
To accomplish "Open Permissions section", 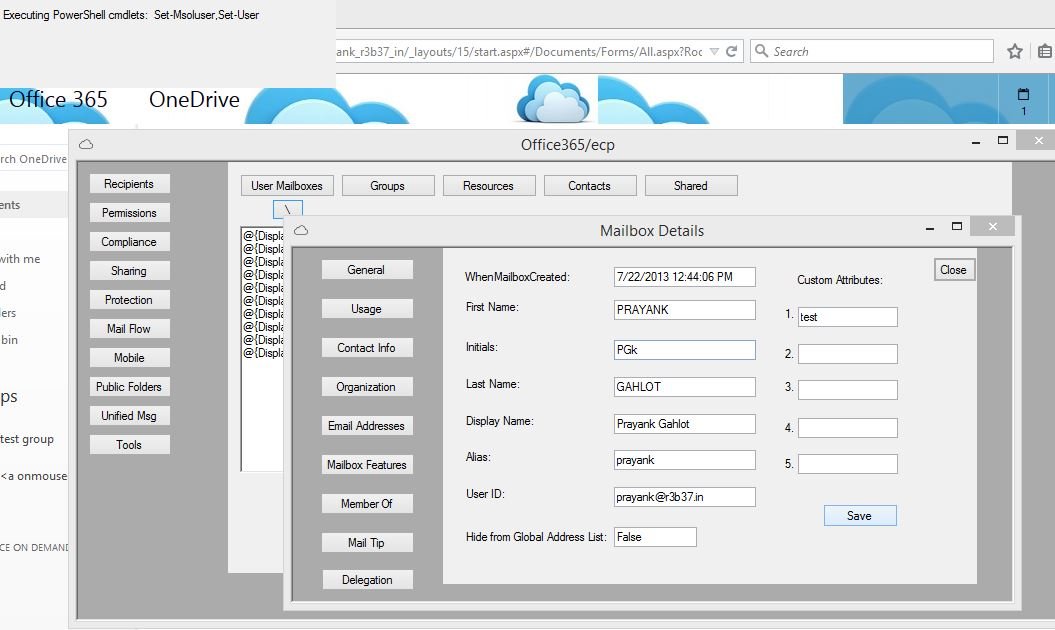I will [129, 213].
